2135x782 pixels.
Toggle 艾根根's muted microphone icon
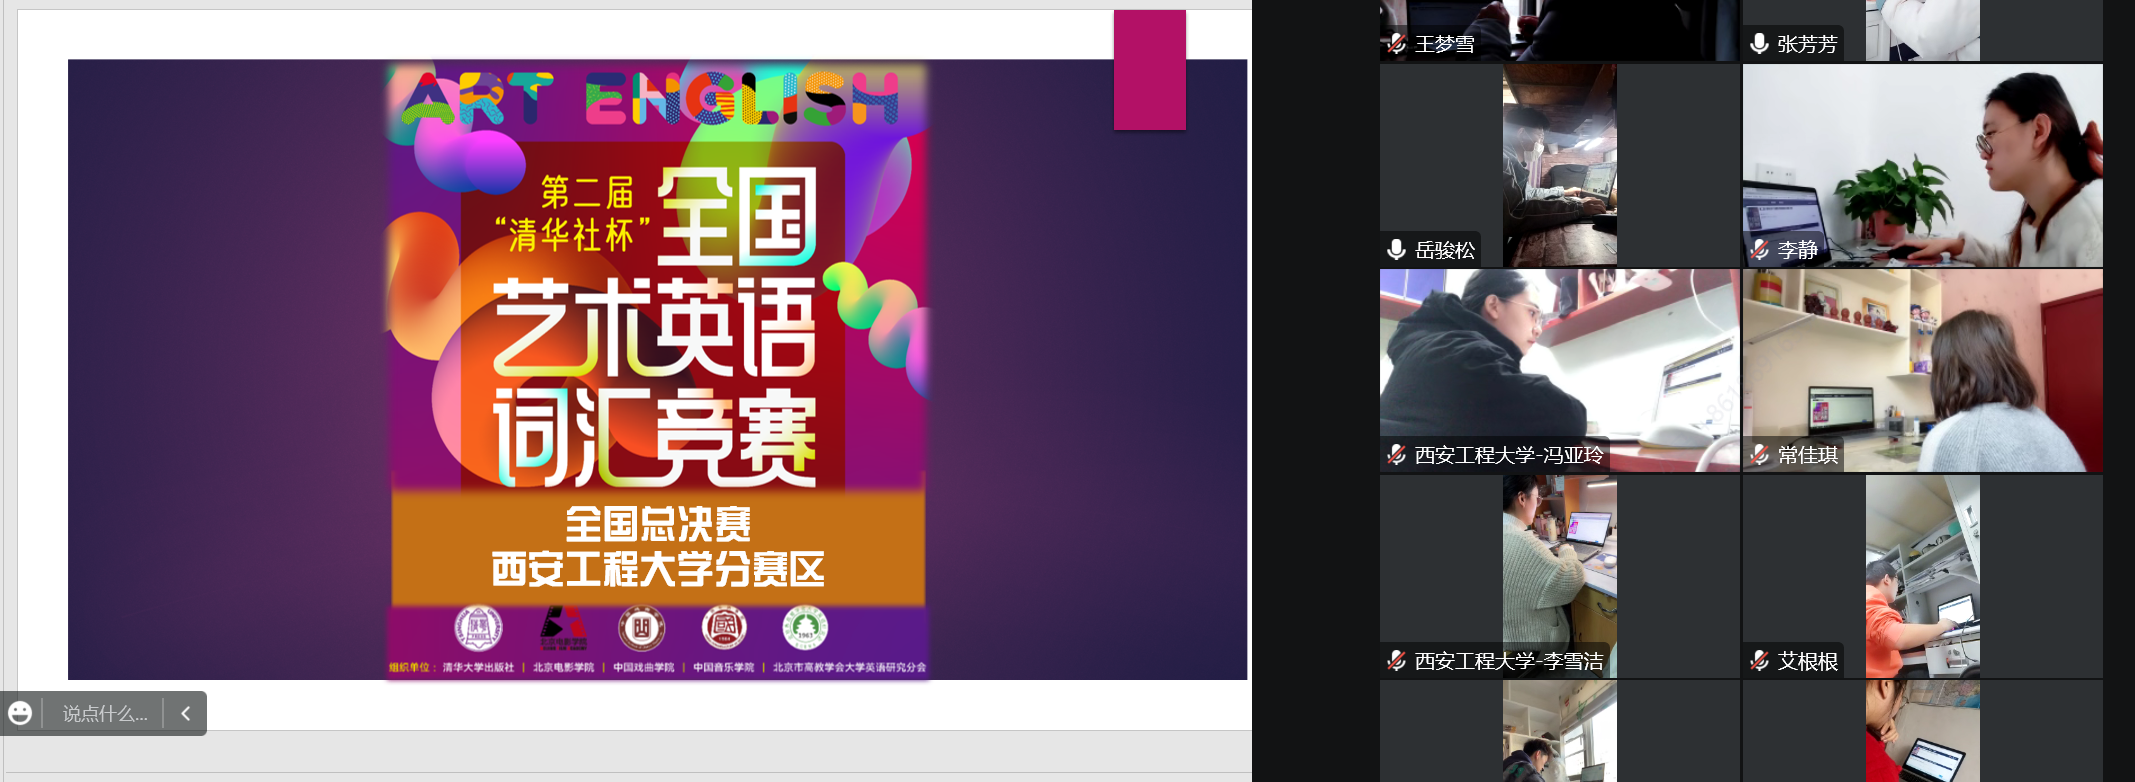[x=1759, y=661]
